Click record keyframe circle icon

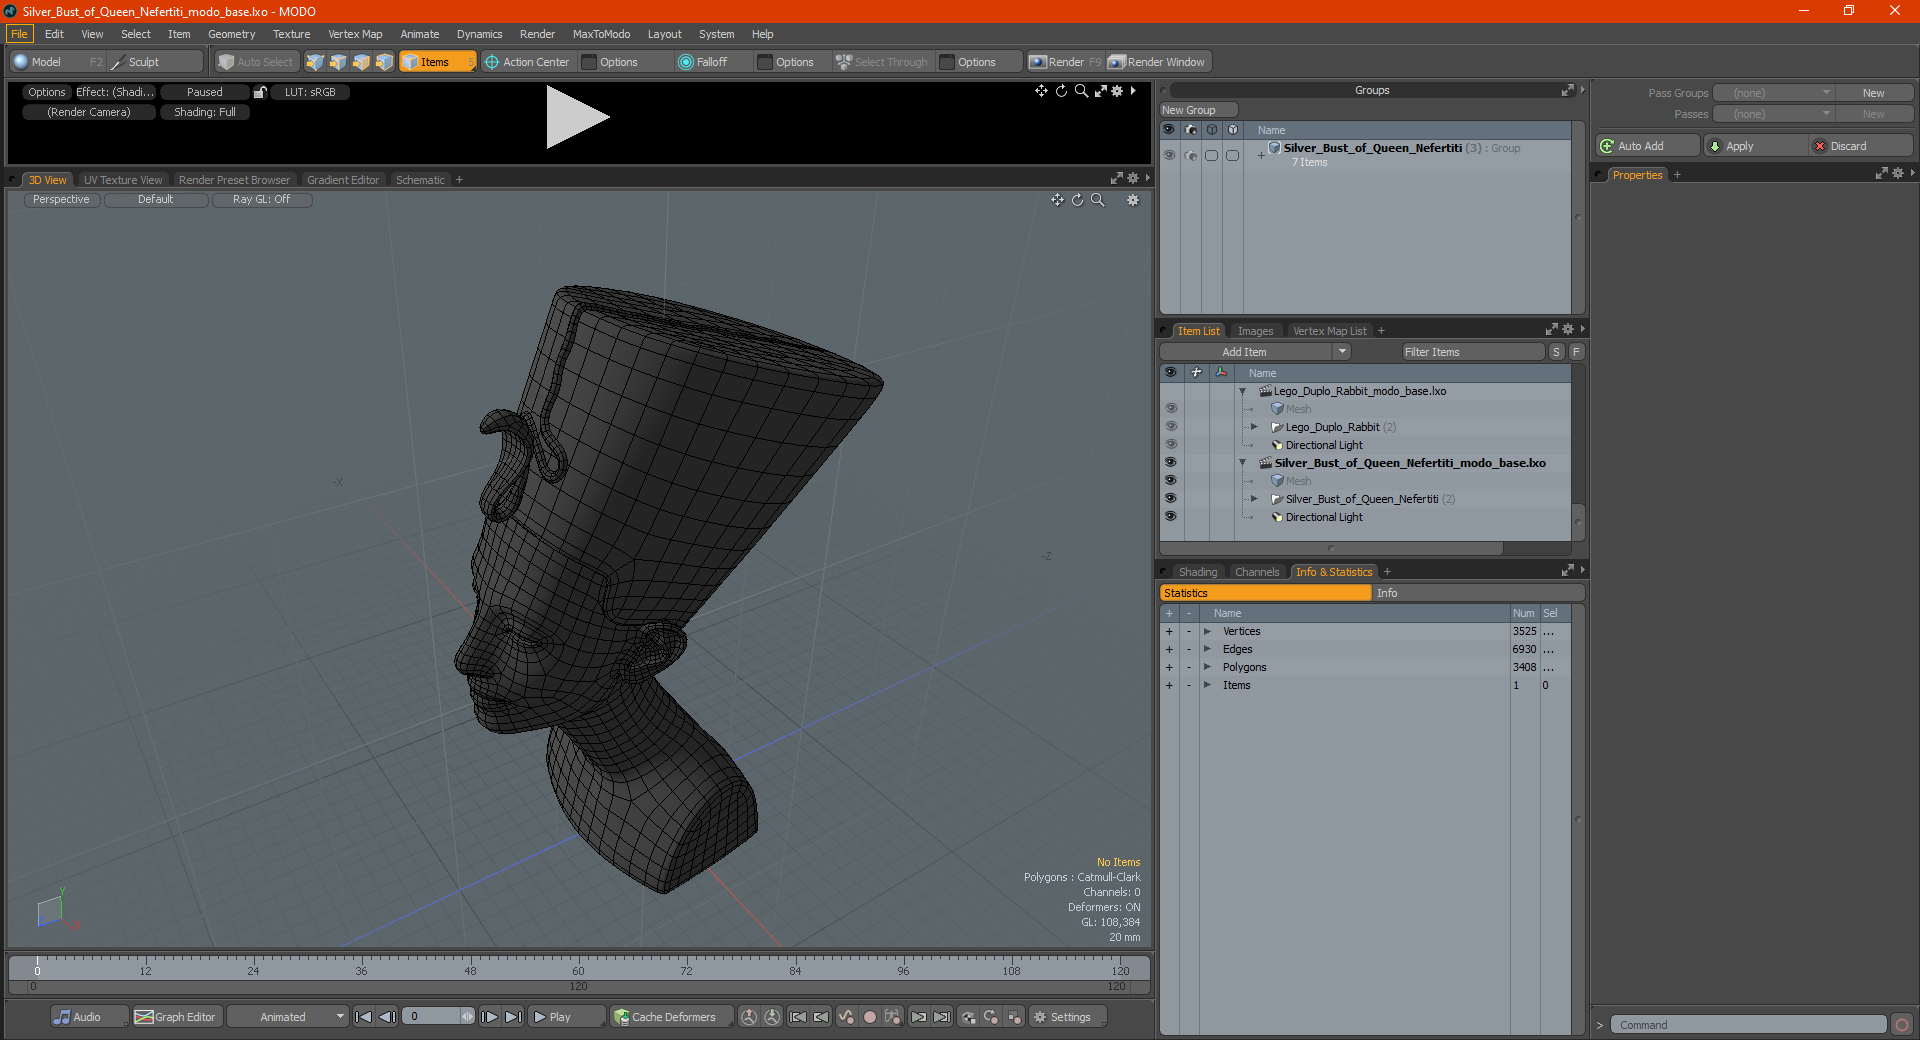point(870,1017)
